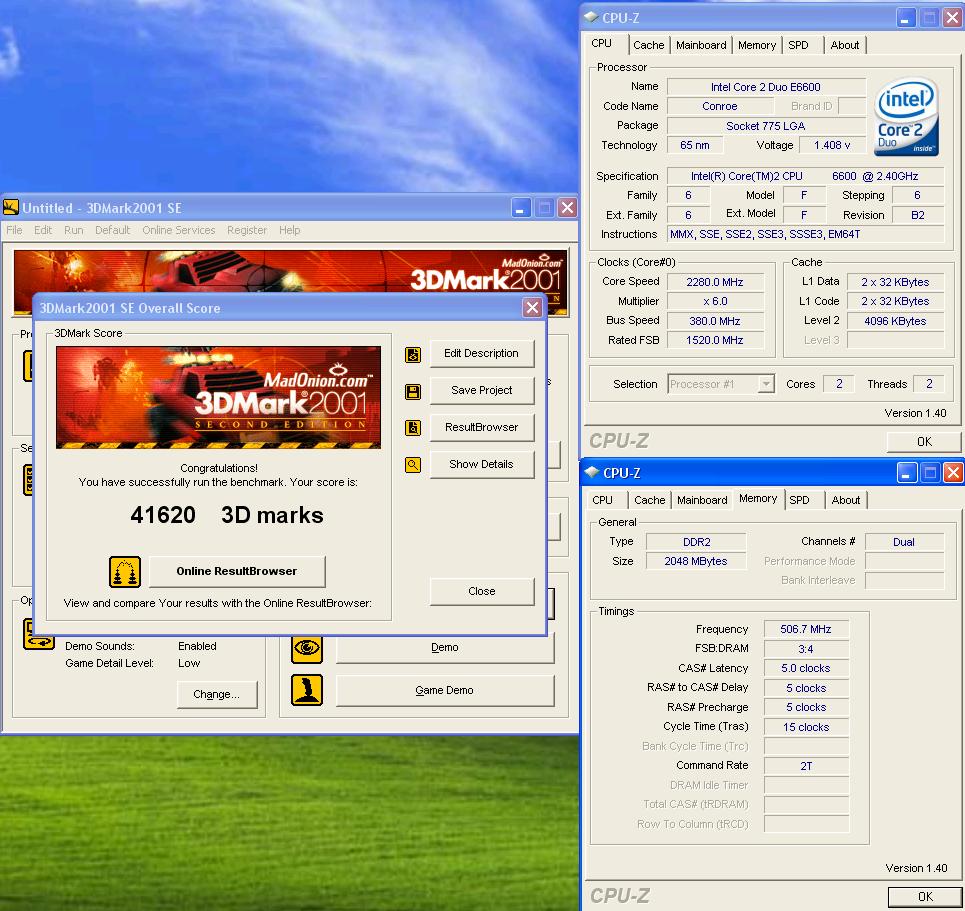
Task: Click the ResultBrowser button
Action: tap(481, 427)
